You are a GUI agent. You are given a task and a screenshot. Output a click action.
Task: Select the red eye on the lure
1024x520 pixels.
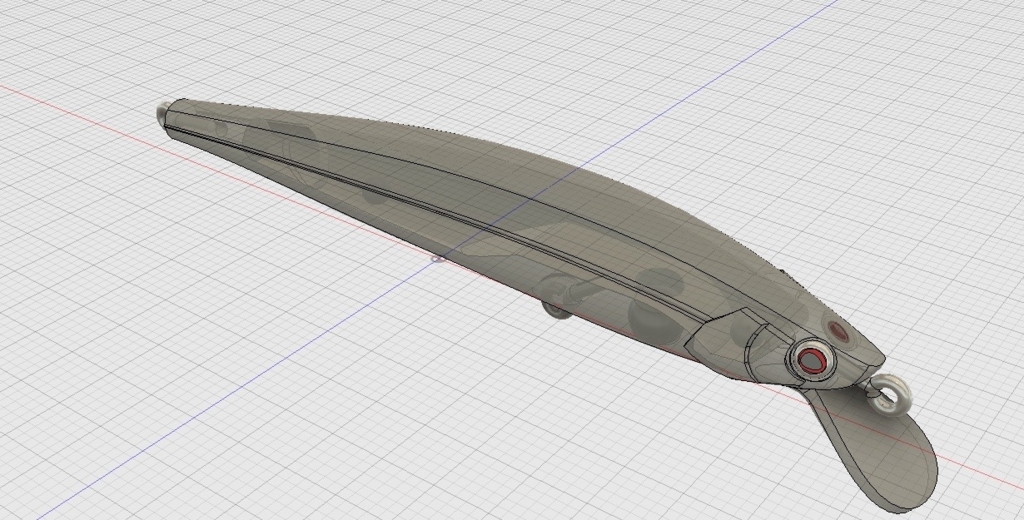coord(812,359)
